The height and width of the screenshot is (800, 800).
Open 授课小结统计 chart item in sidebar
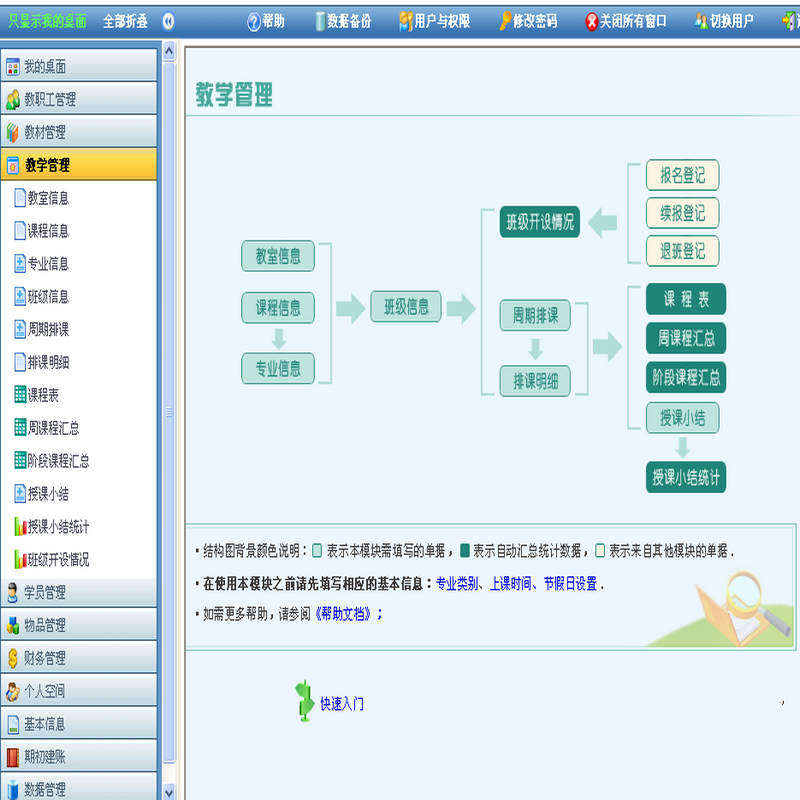coord(52,527)
